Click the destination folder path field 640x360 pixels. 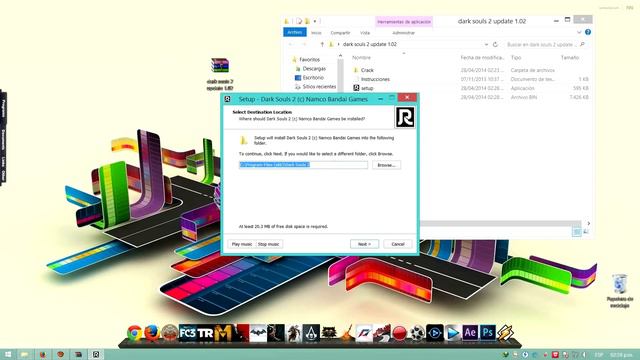303,164
